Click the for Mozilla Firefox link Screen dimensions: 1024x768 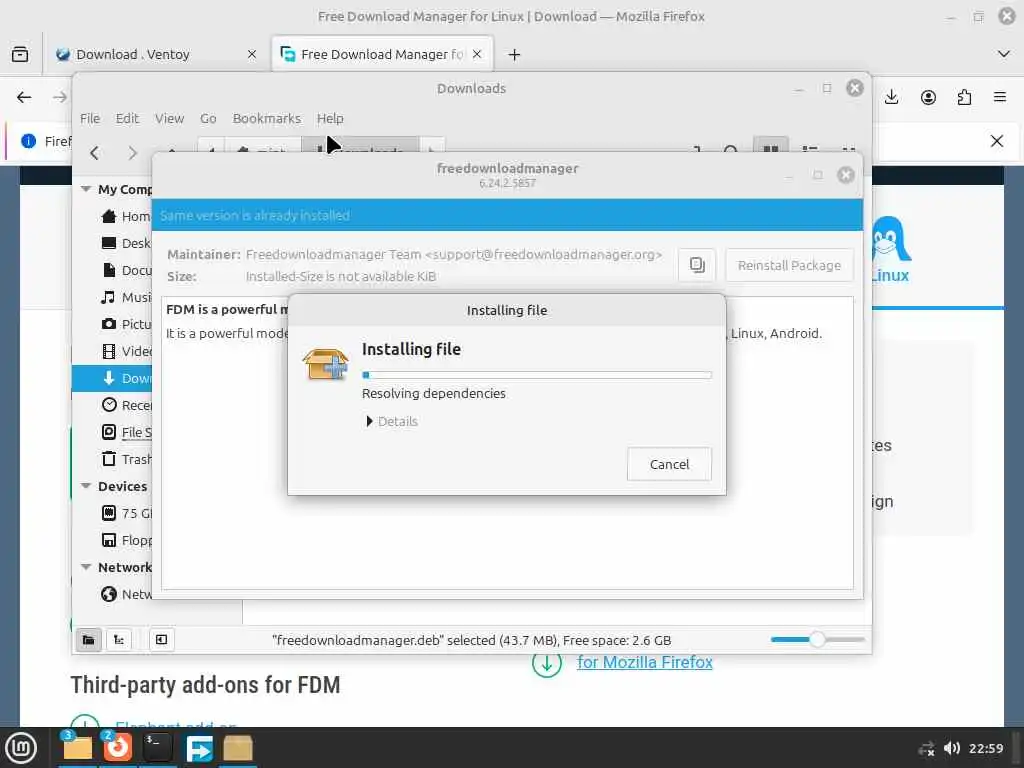[x=645, y=662]
